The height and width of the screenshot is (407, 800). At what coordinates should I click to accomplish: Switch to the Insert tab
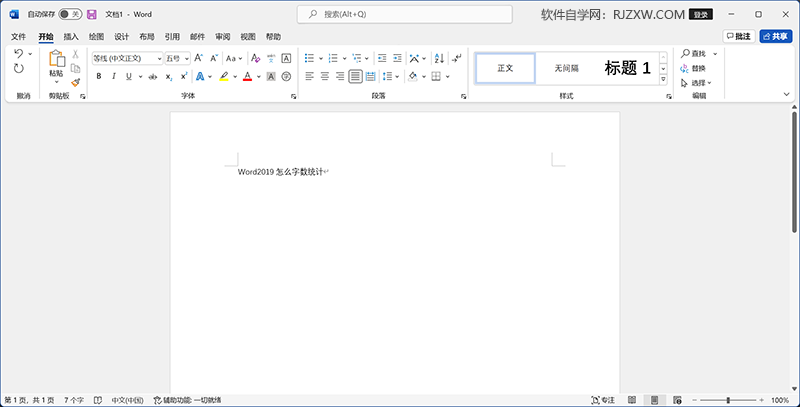tap(71, 37)
